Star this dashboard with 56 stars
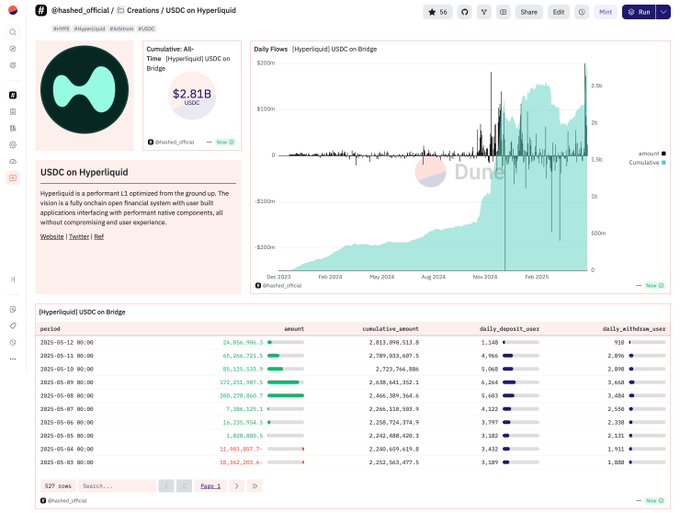 [x=438, y=12]
